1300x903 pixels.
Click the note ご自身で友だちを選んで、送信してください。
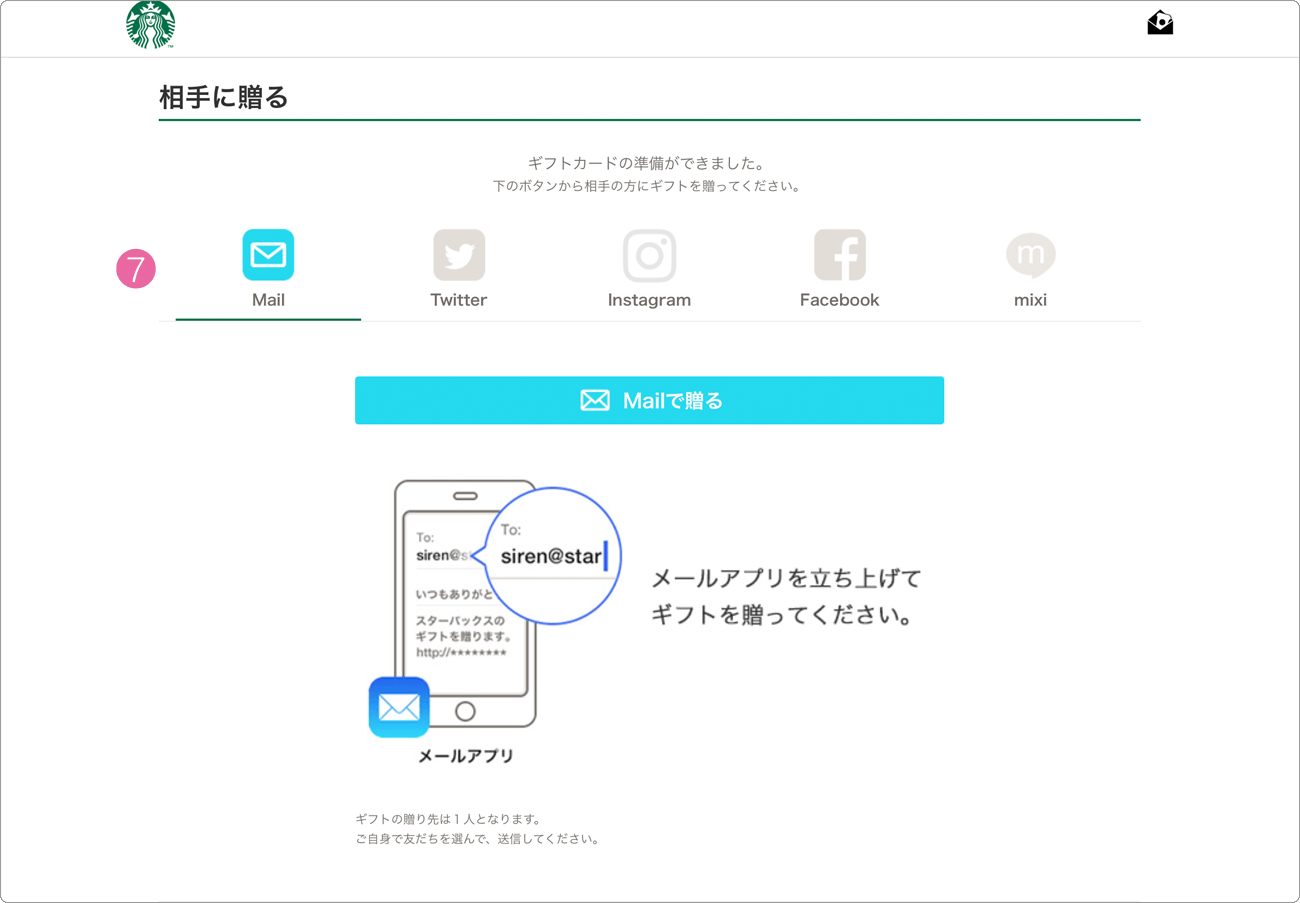[x=479, y=839]
